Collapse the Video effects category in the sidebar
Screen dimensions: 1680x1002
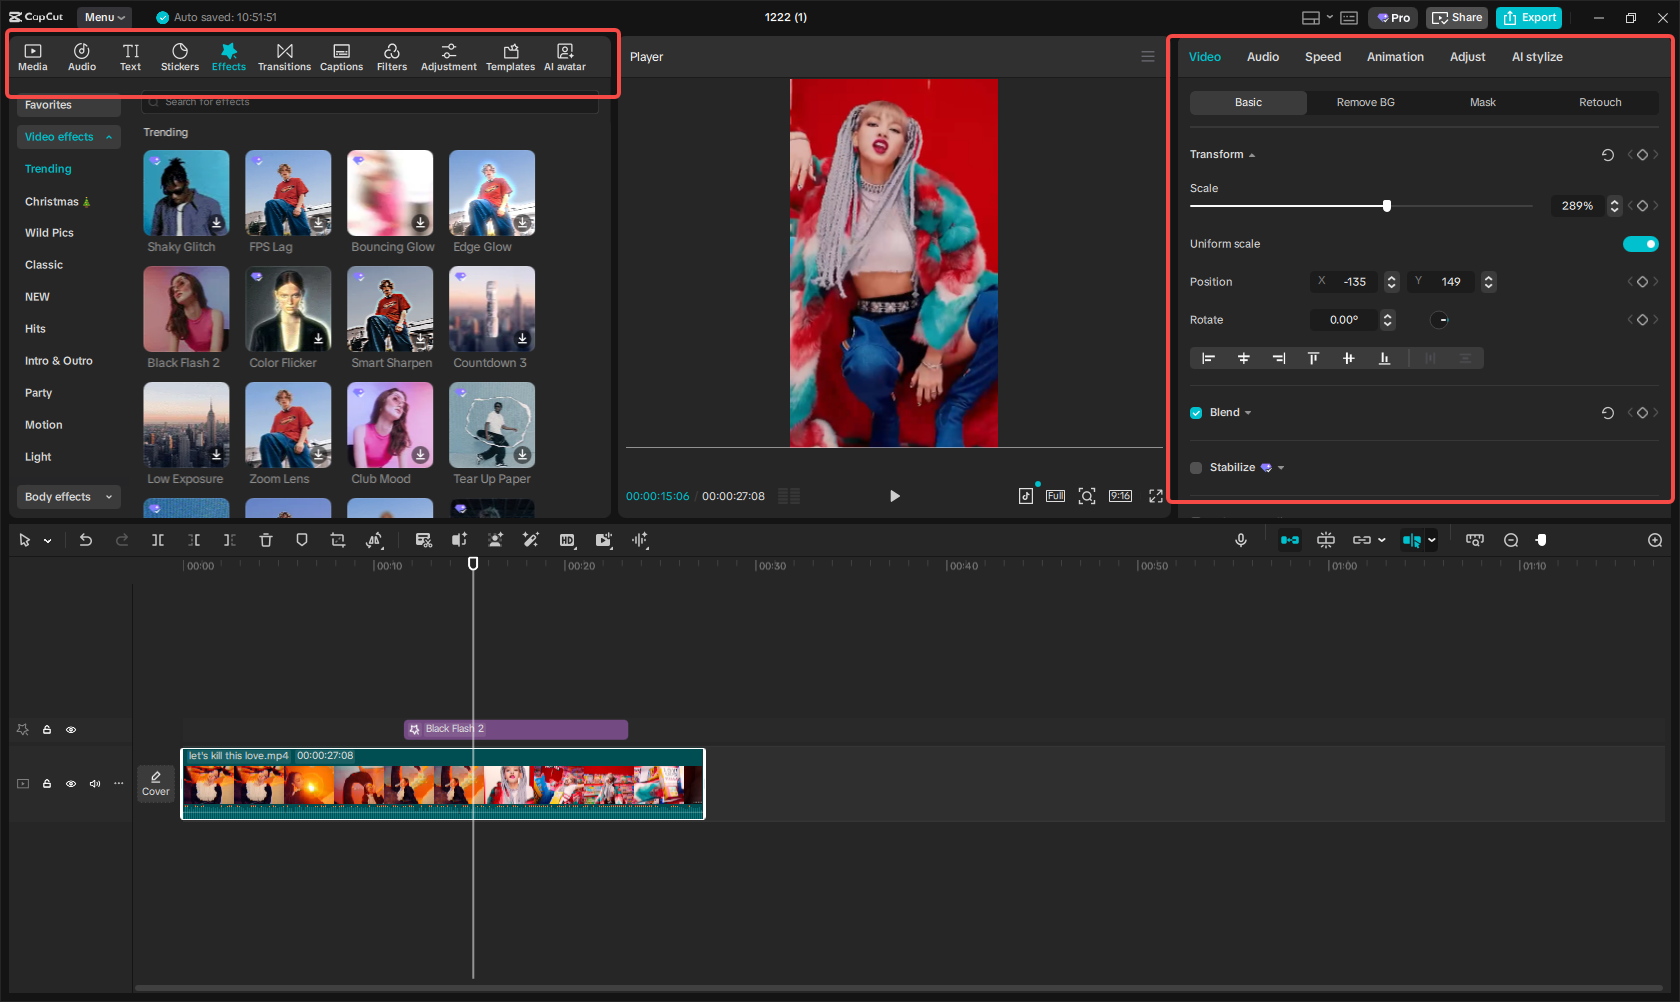coord(109,137)
